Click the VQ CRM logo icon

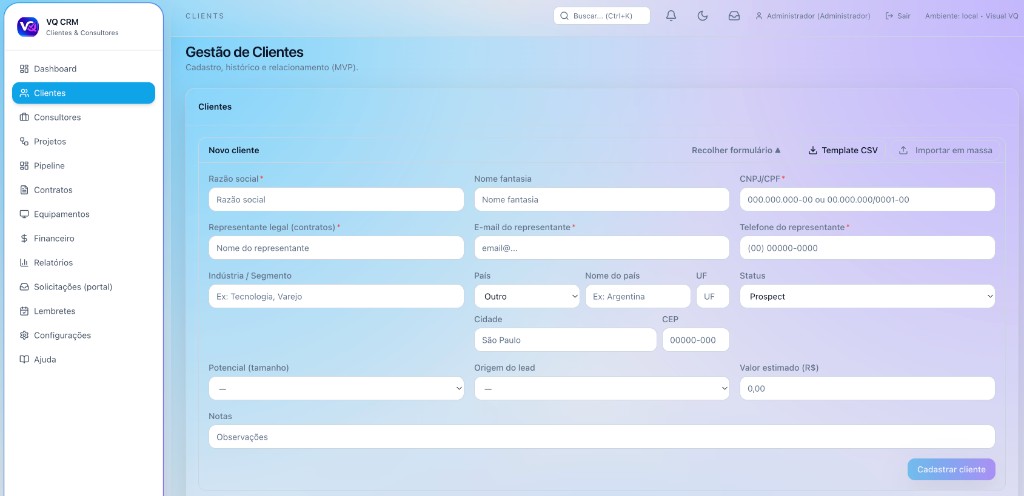[28, 27]
